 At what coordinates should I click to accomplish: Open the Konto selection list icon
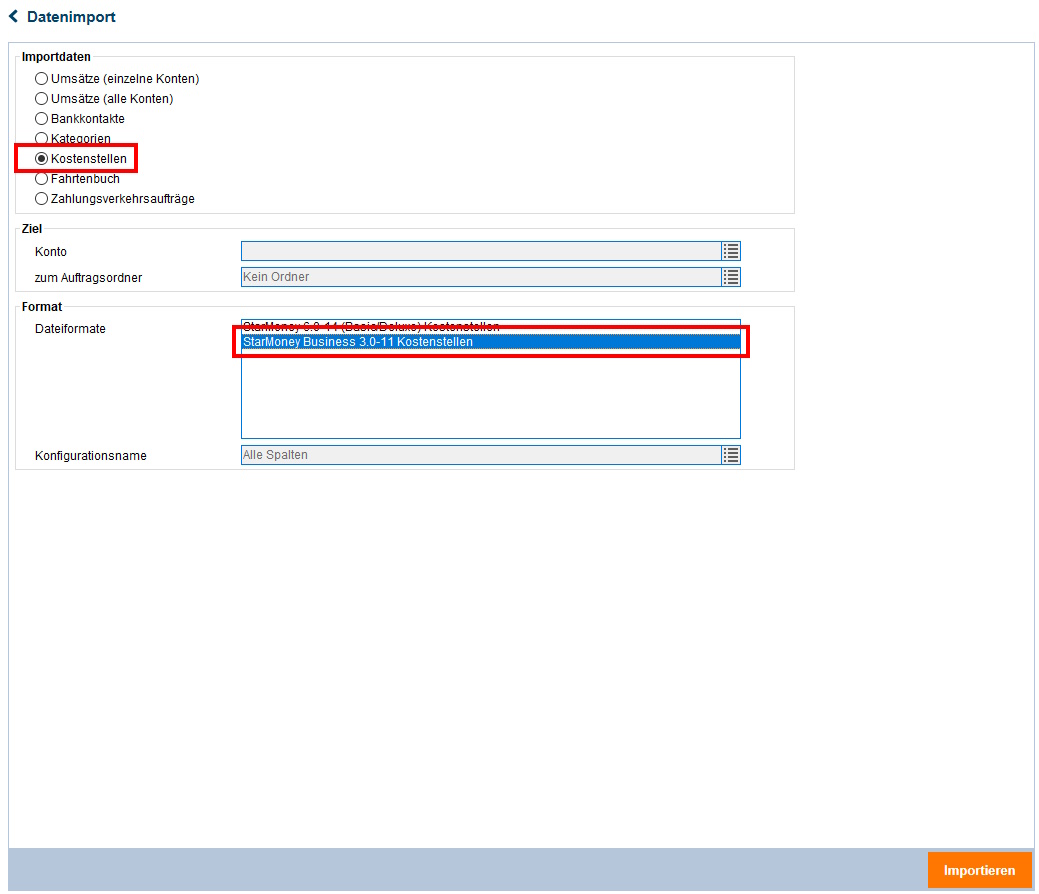point(731,251)
